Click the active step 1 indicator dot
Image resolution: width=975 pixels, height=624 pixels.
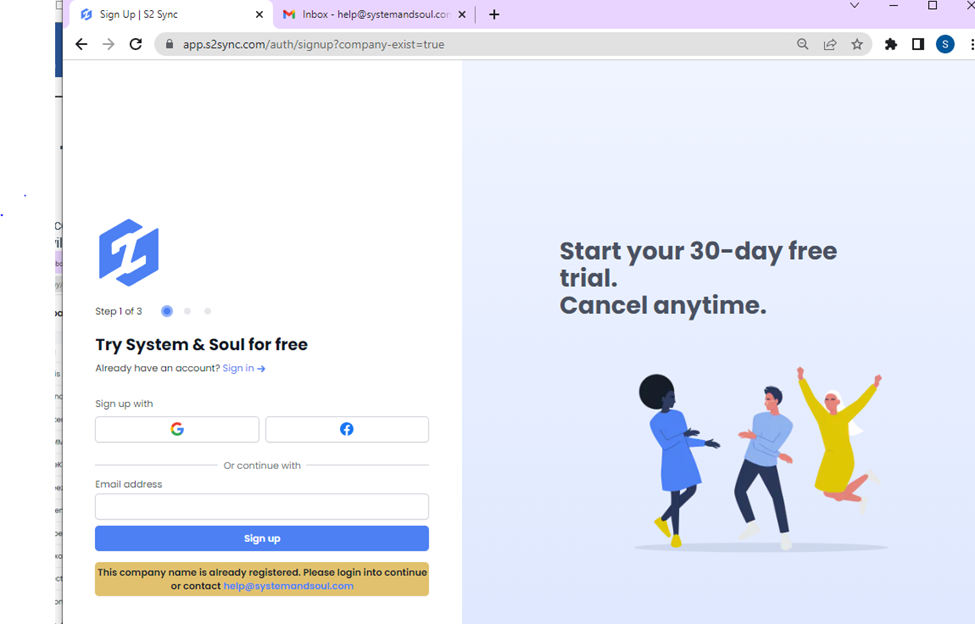click(167, 311)
